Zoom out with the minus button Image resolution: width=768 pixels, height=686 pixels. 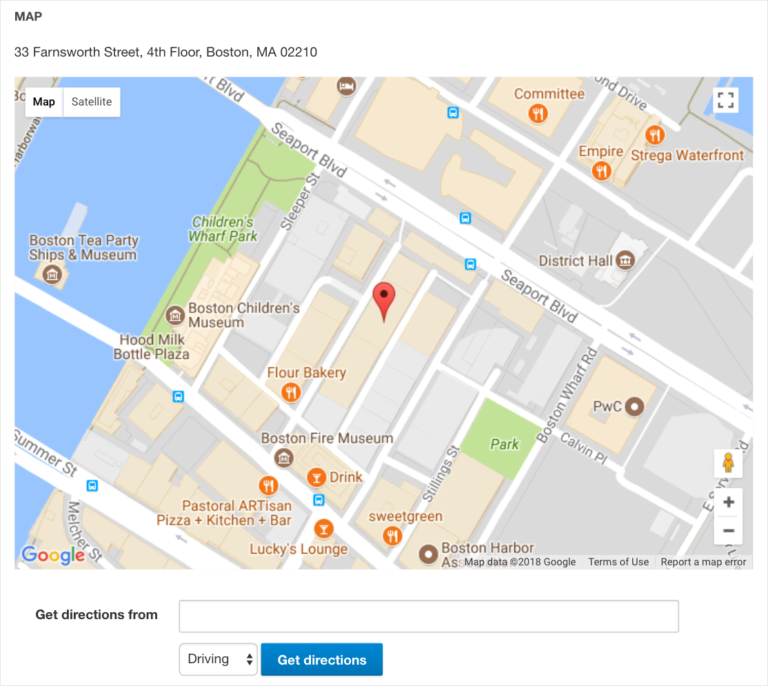[x=728, y=531]
